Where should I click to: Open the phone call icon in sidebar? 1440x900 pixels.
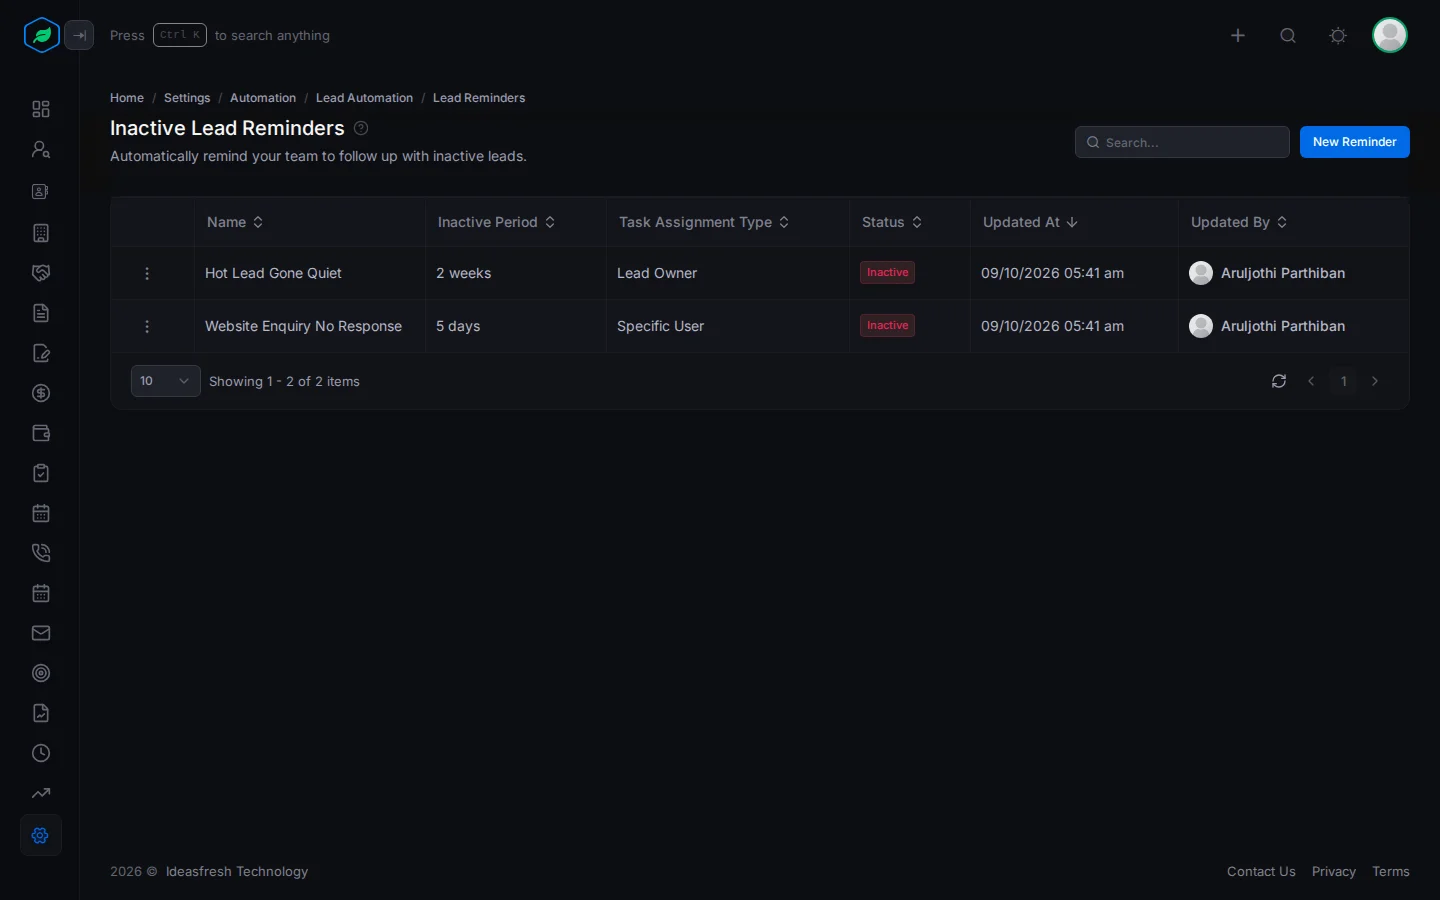point(41,553)
